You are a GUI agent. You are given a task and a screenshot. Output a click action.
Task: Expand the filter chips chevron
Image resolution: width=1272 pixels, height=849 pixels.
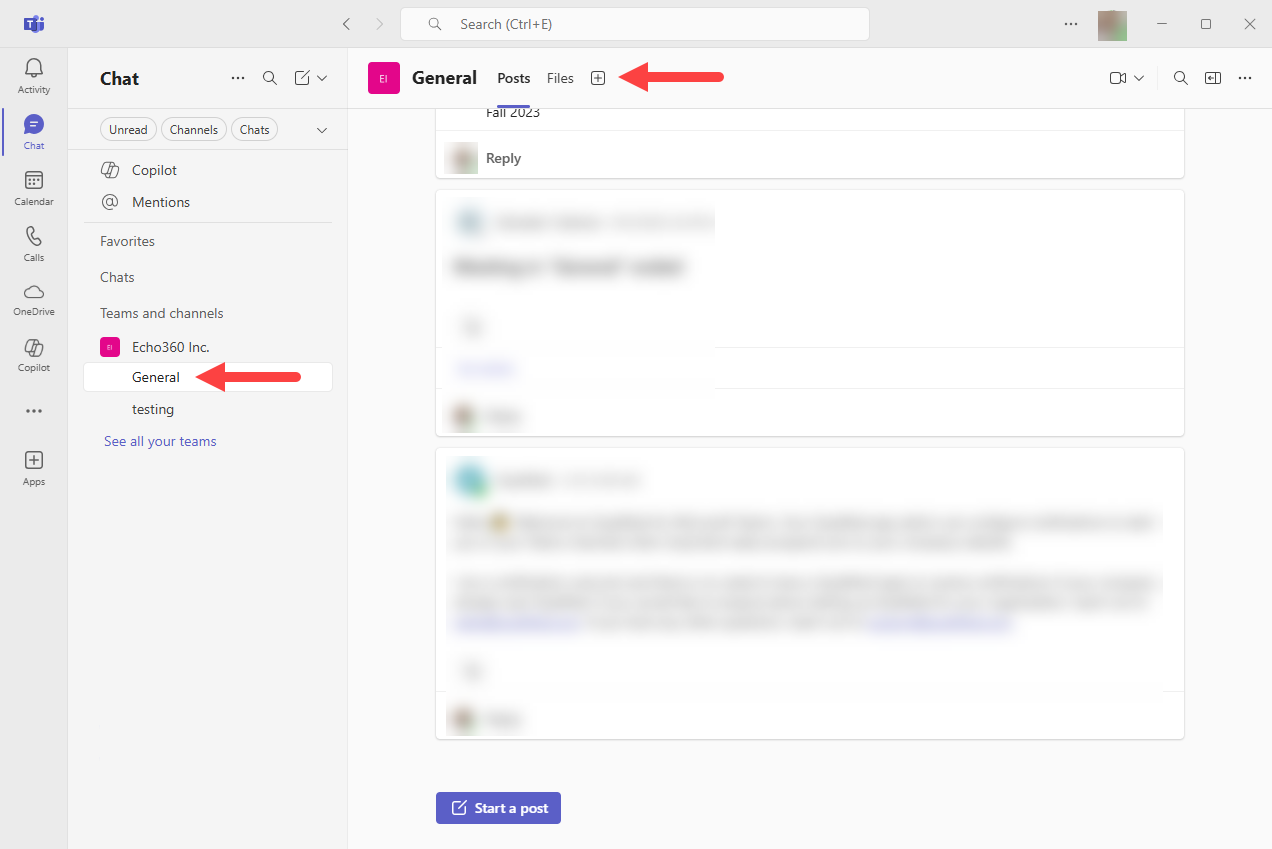click(322, 130)
